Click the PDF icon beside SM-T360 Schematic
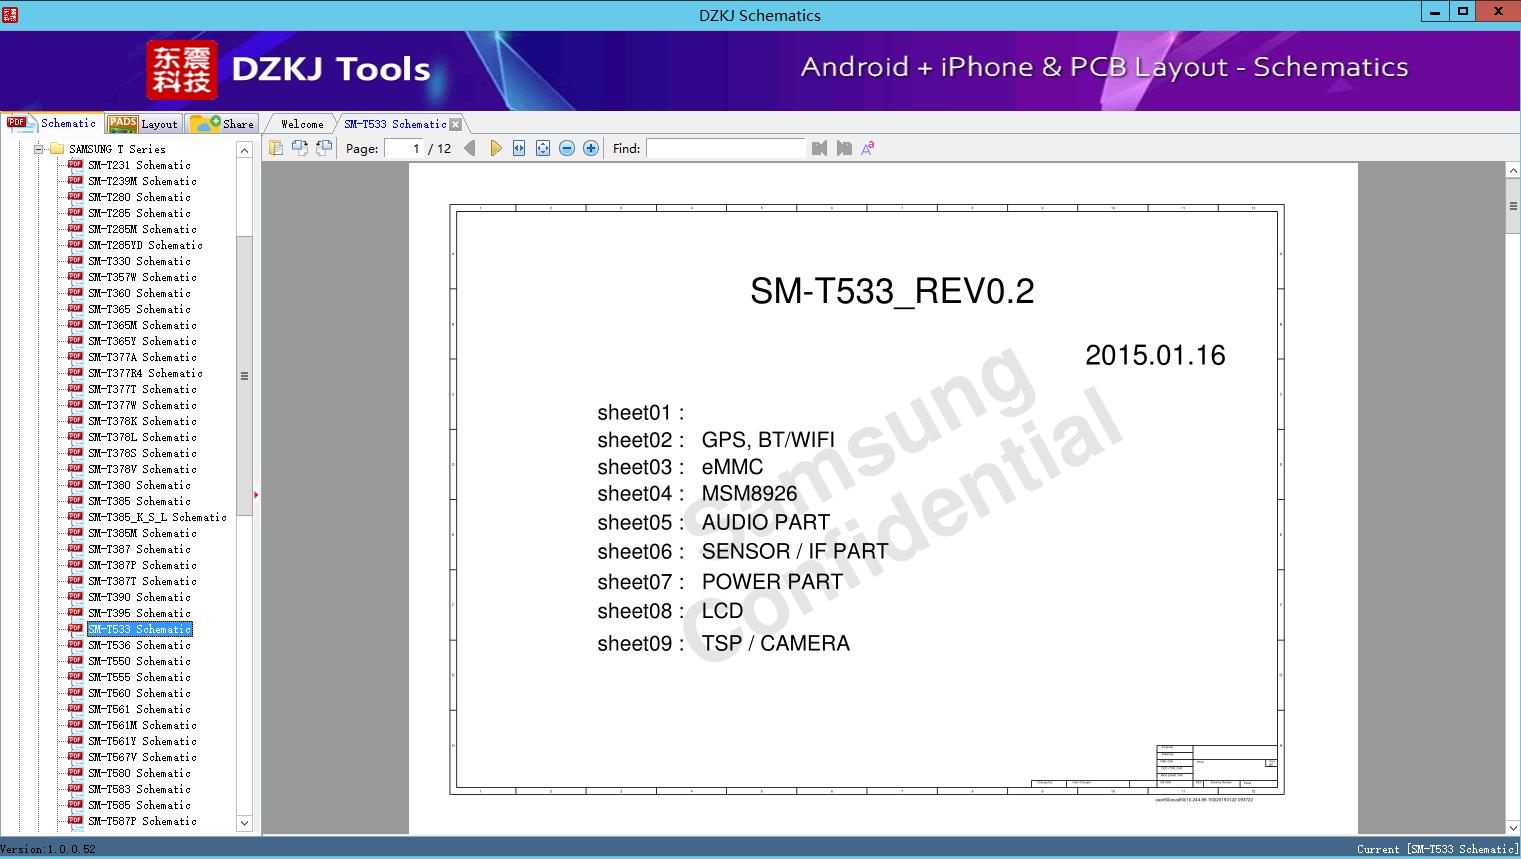Screen dimensions: 1521x859 coord(75,293)
